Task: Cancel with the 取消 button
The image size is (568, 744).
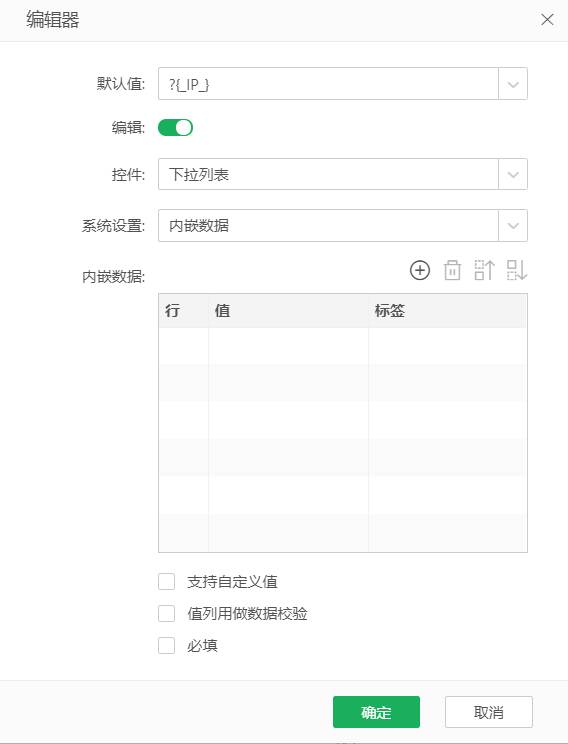Action: point(489,712)
